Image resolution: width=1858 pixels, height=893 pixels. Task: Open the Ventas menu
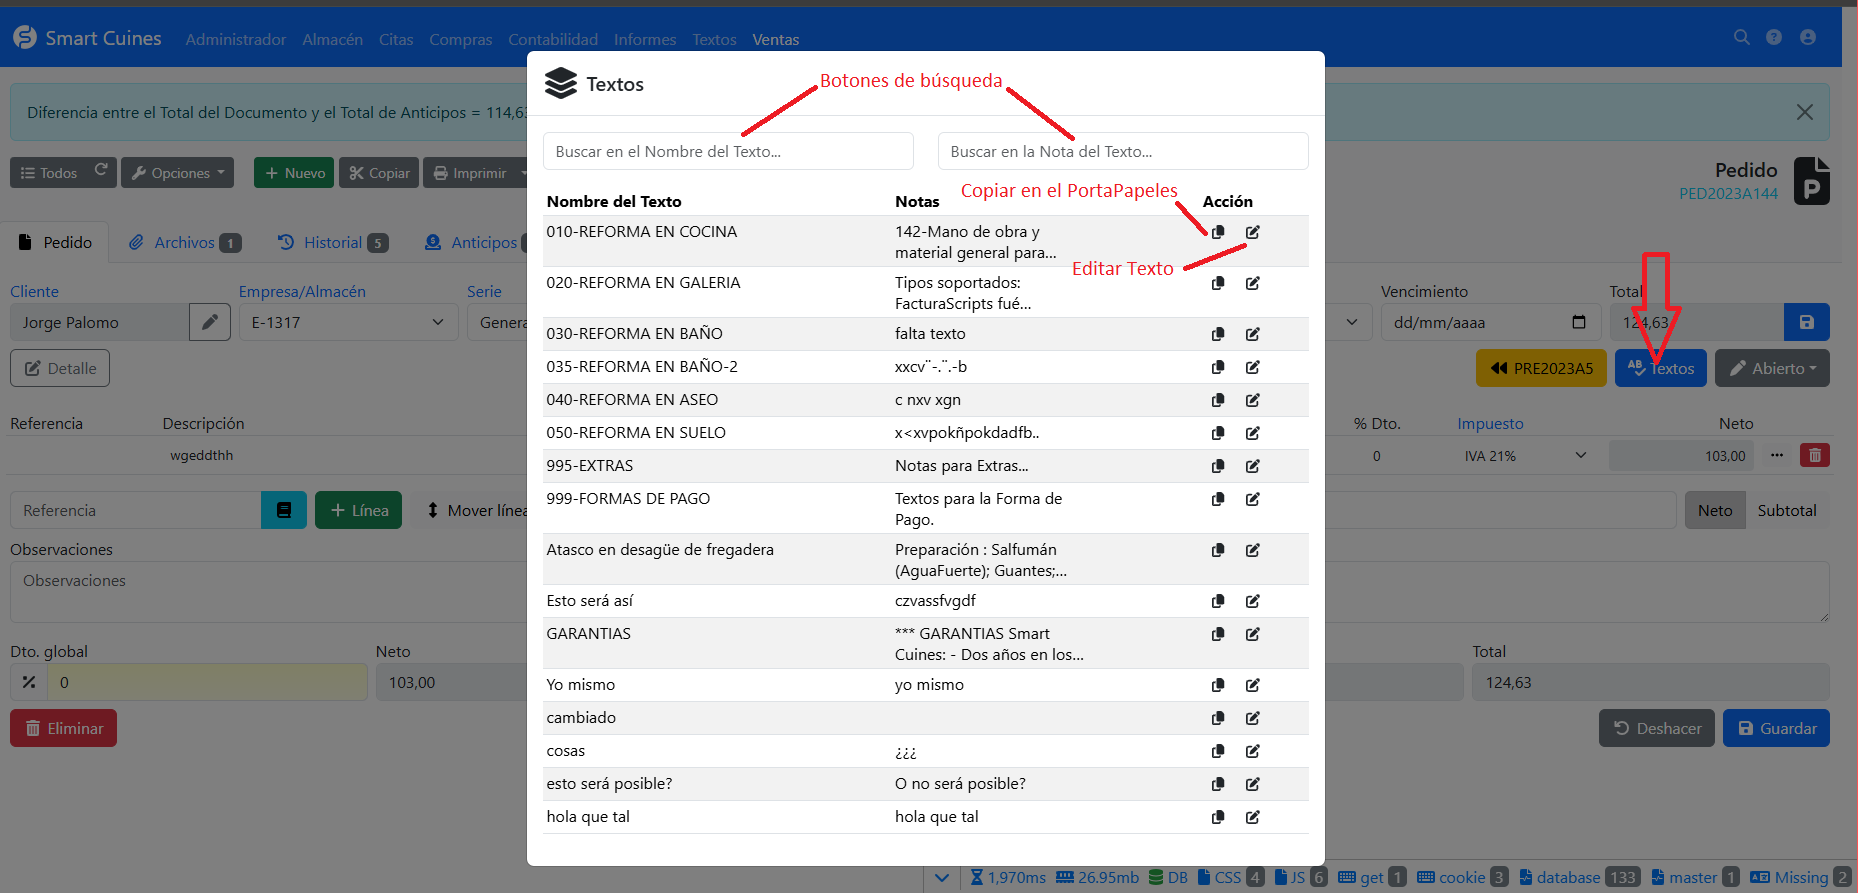click(775, 40)
